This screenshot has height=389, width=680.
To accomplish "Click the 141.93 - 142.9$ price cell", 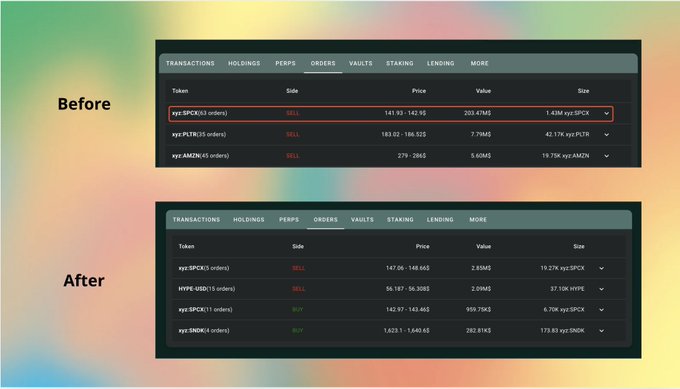I will [x=405, y=113].
